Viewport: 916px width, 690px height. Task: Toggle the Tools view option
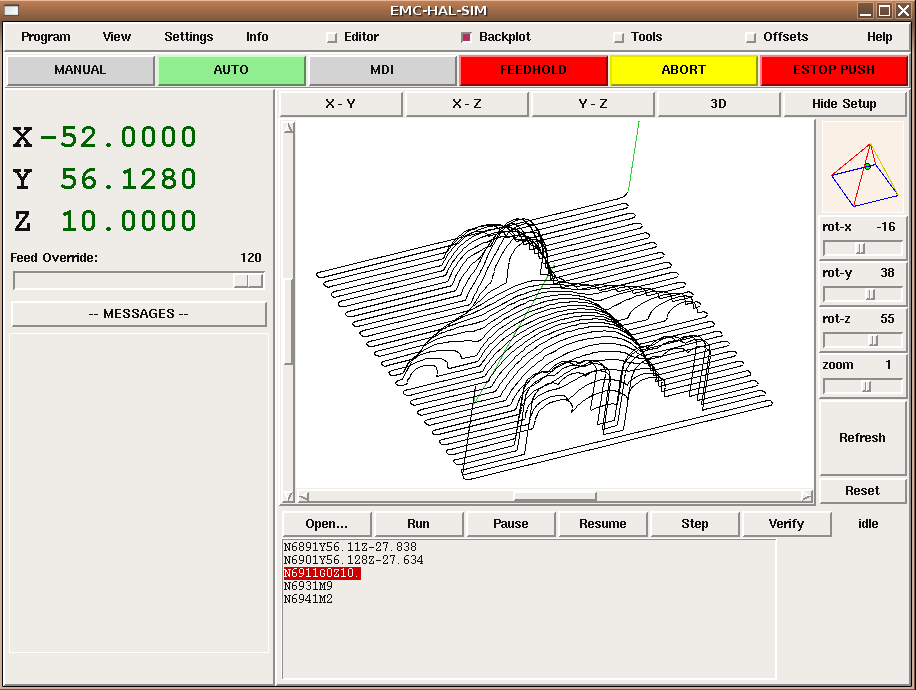(619, 37)
